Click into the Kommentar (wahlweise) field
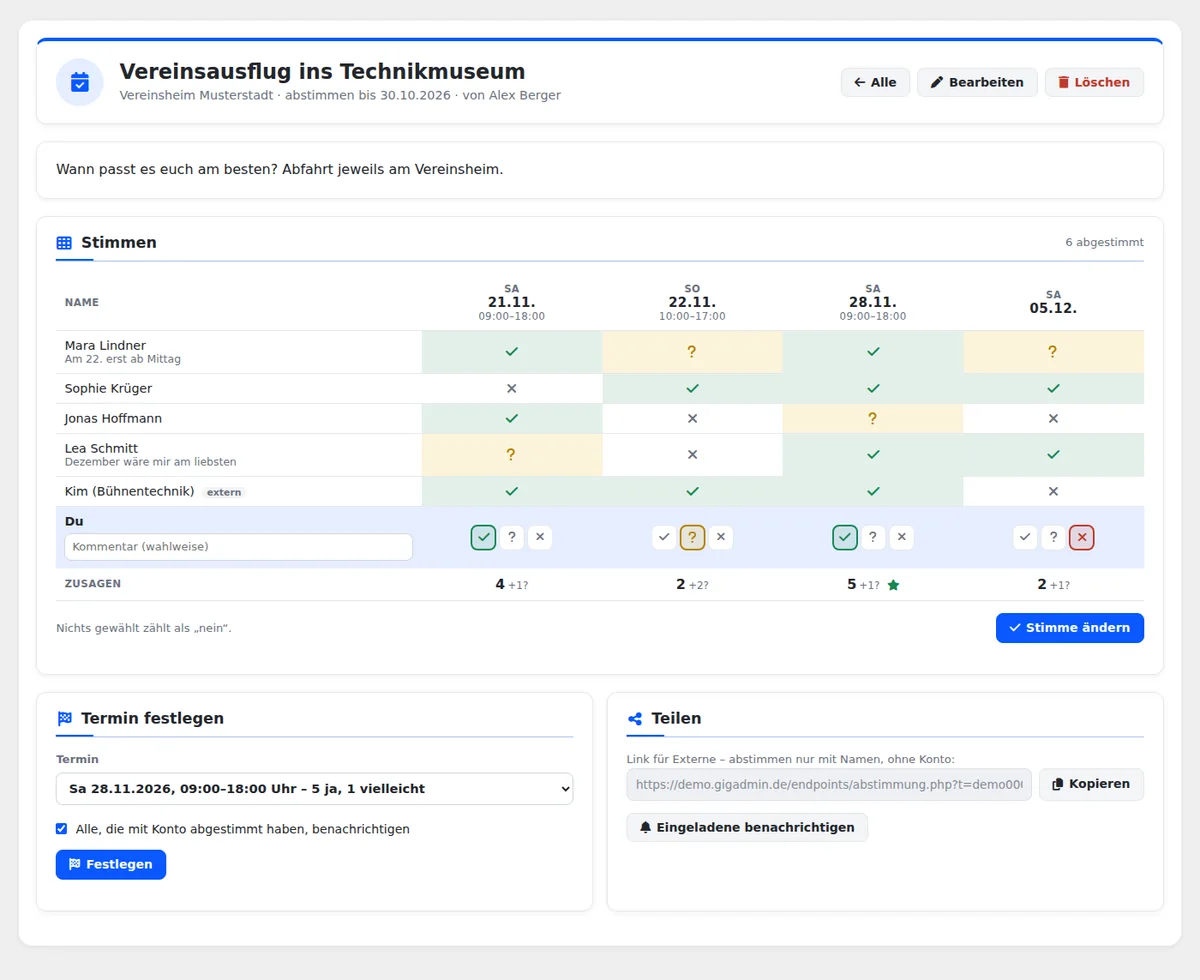Screen dimensions: 1200x980 click(x=238, y=547)
